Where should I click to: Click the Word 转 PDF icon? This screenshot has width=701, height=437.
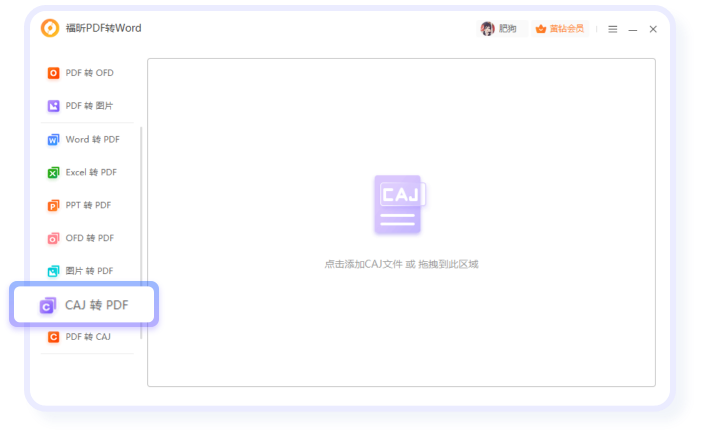tap(53, 140)
